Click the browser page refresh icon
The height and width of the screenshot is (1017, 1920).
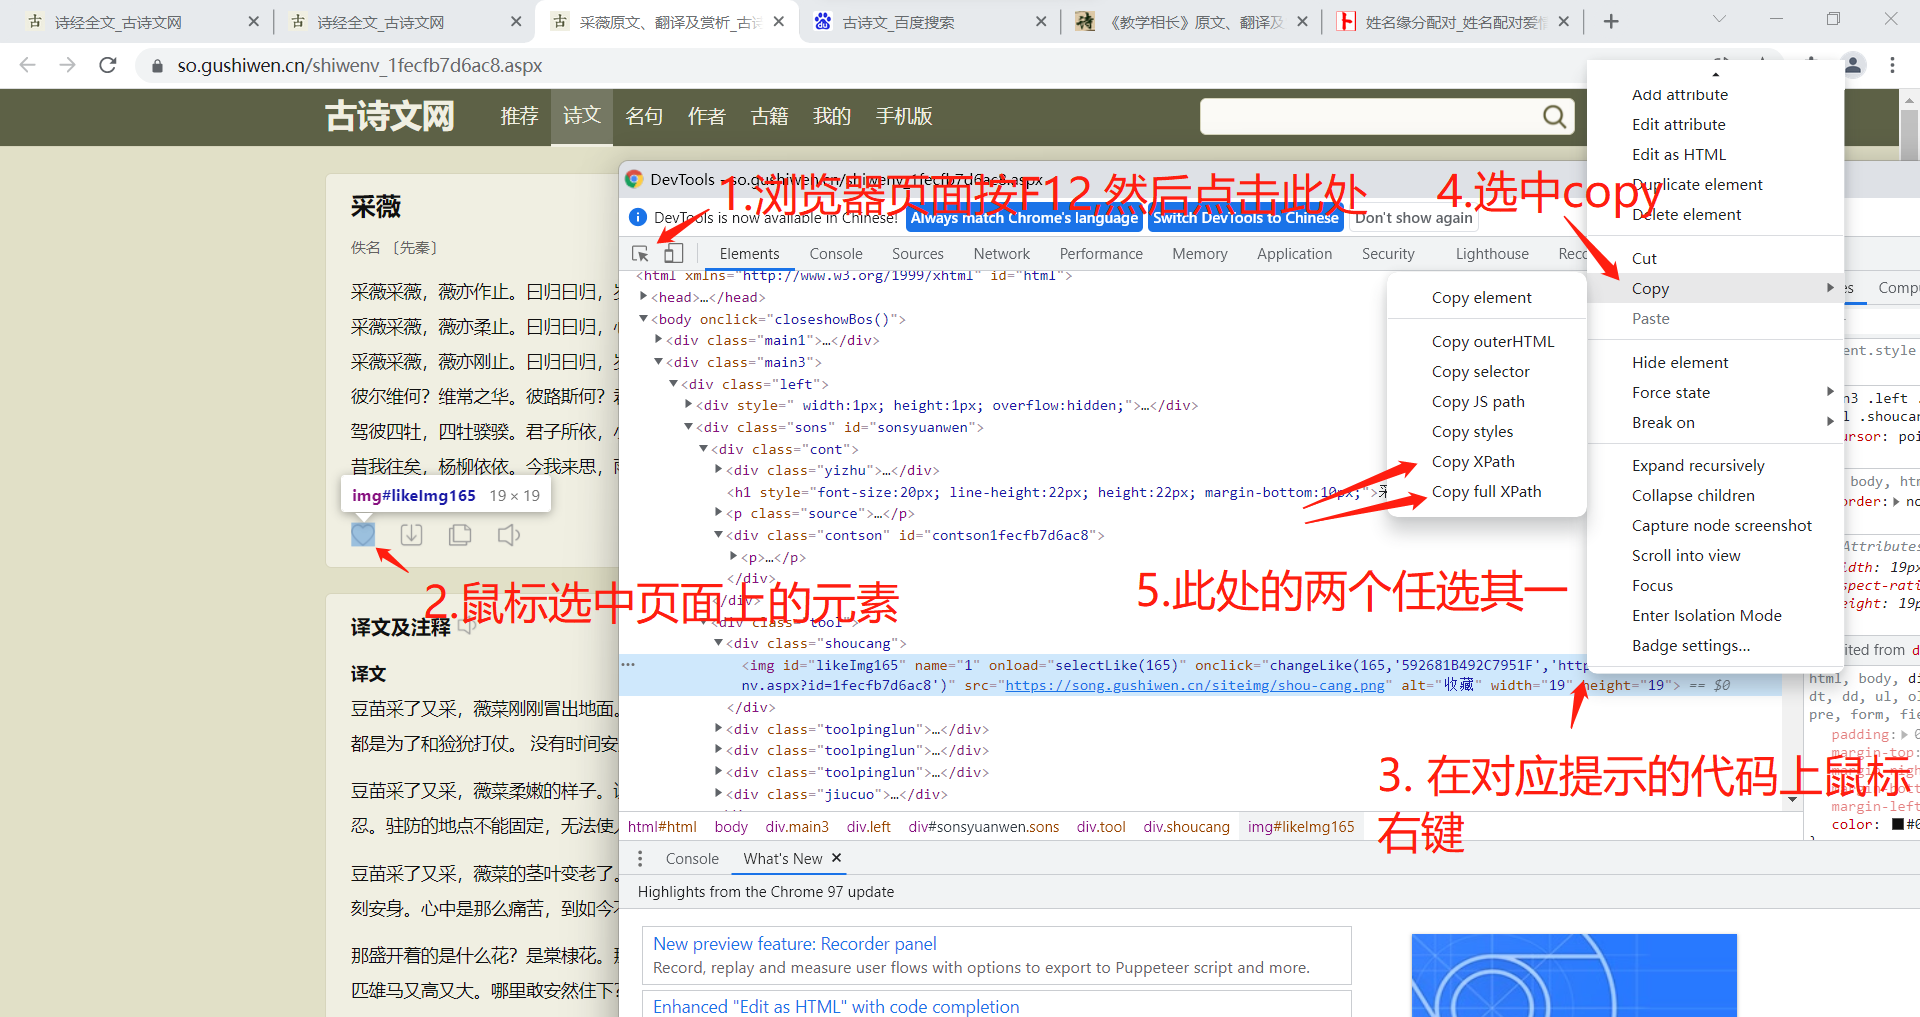pos(107,65)
